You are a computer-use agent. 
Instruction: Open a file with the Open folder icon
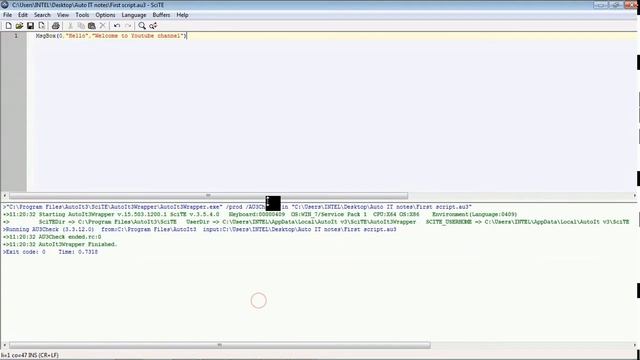click(x=19, y=26)
